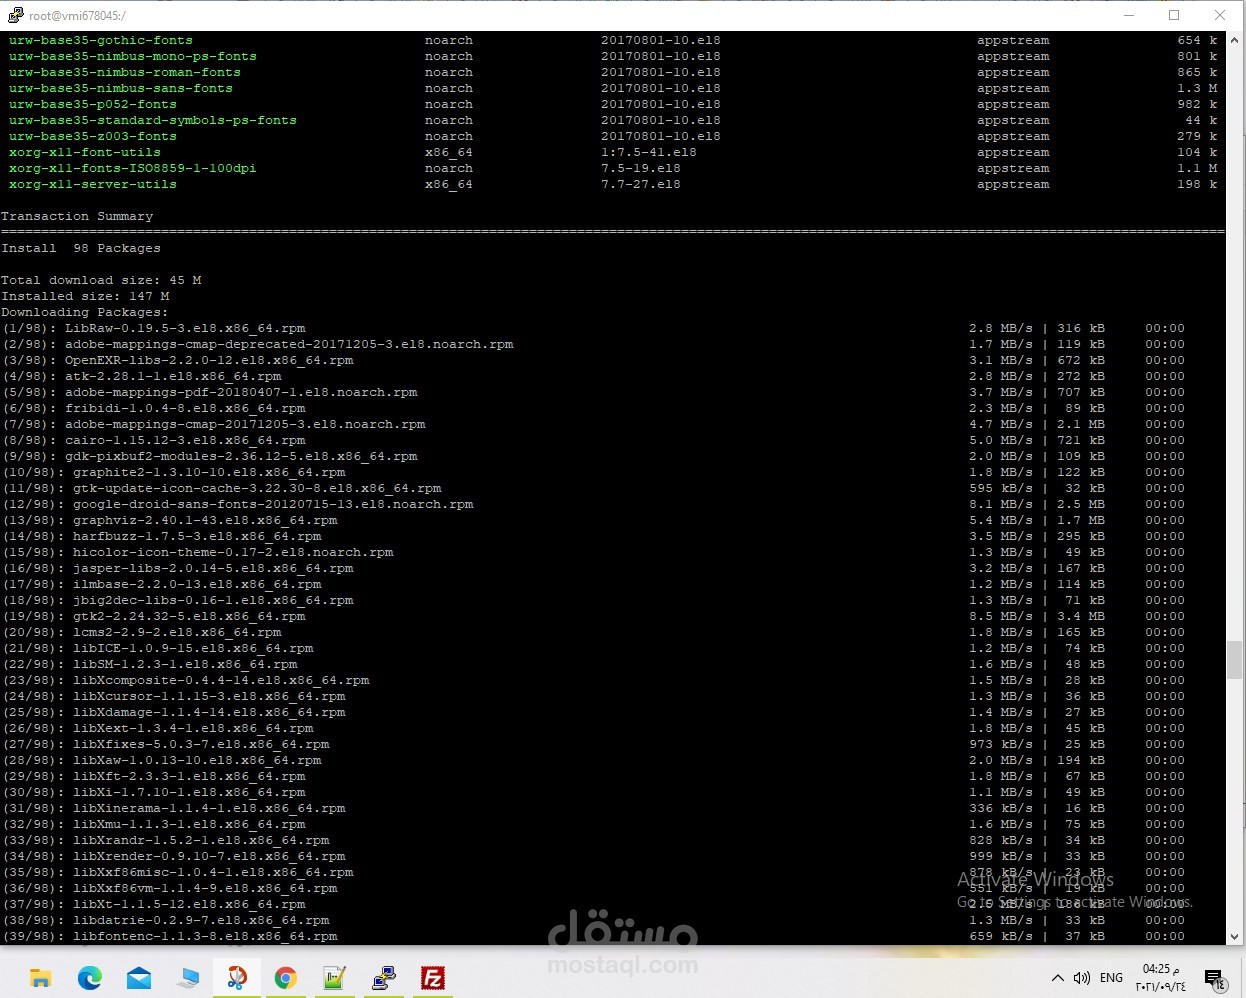Open the Mail app in taskbar
Image resolution: width=1246 pixels, height=998 pixels.
(x=139, y=978)
